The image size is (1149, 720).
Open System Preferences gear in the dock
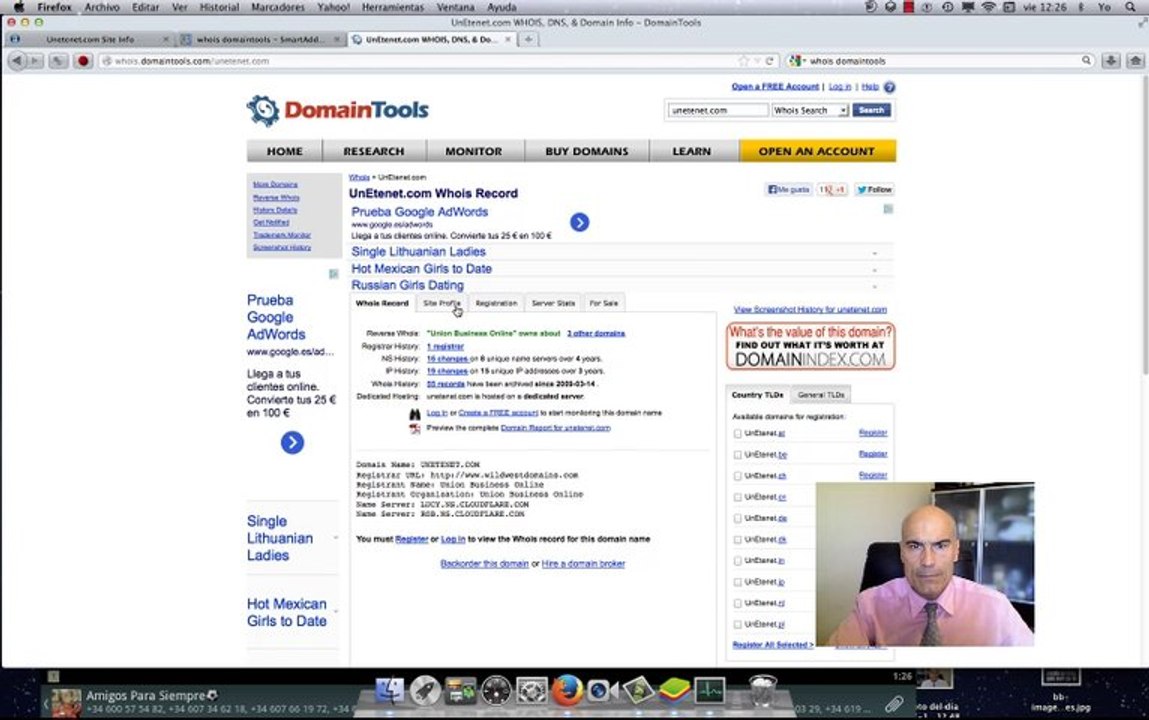coord(532,690)
